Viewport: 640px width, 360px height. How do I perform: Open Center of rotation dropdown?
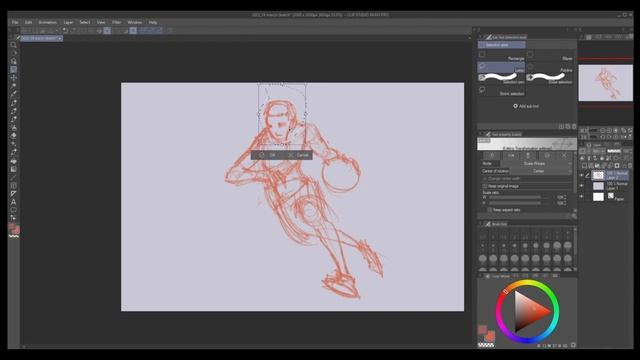[540, 171]
